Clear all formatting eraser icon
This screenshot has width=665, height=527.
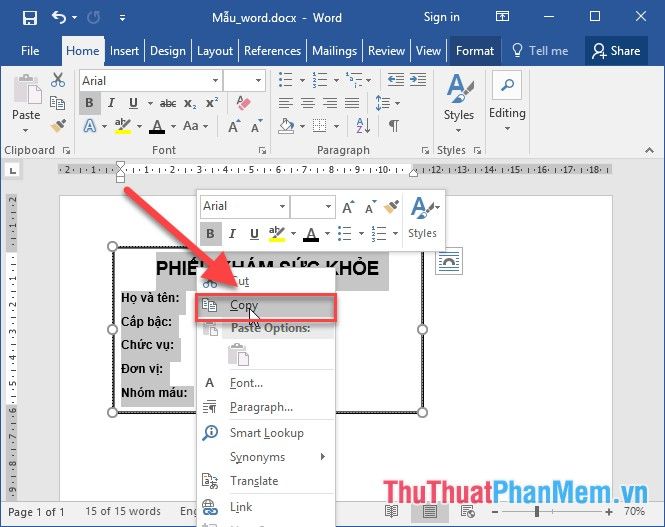pos(243,103)
